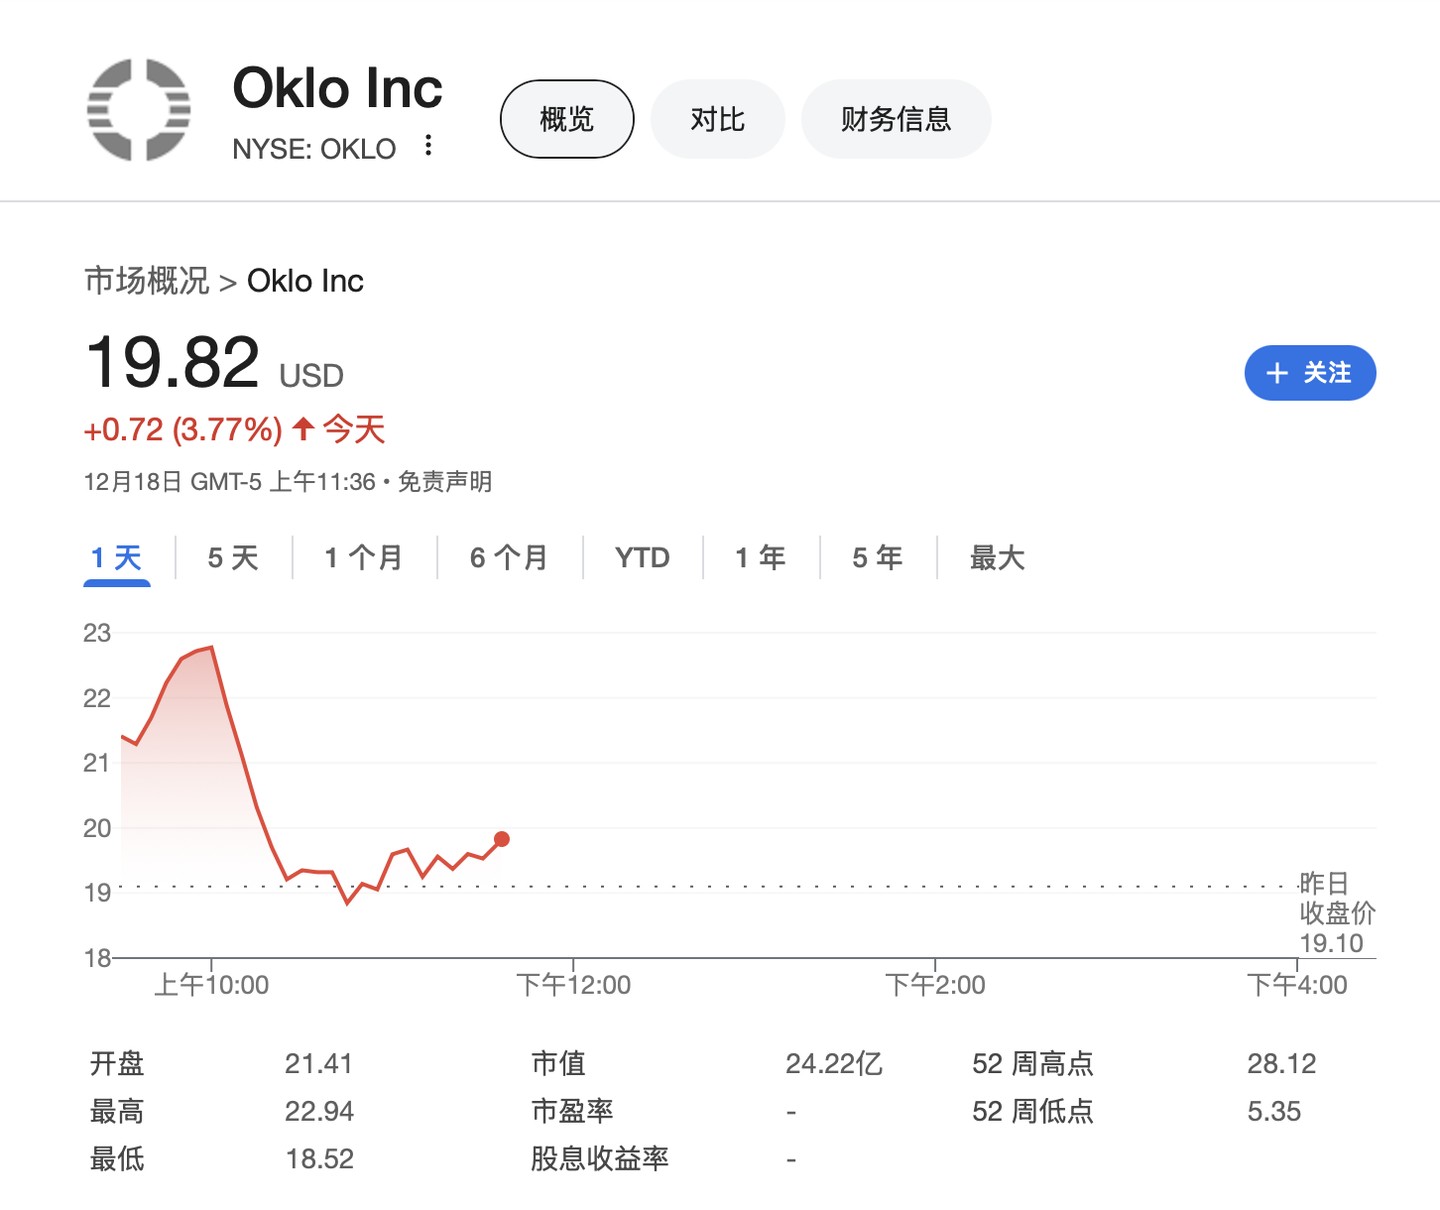Viewport: 1440px width, 1210px height.
Task: Click the 市场概况 breadcrumb link
Action: coord(147,281)
